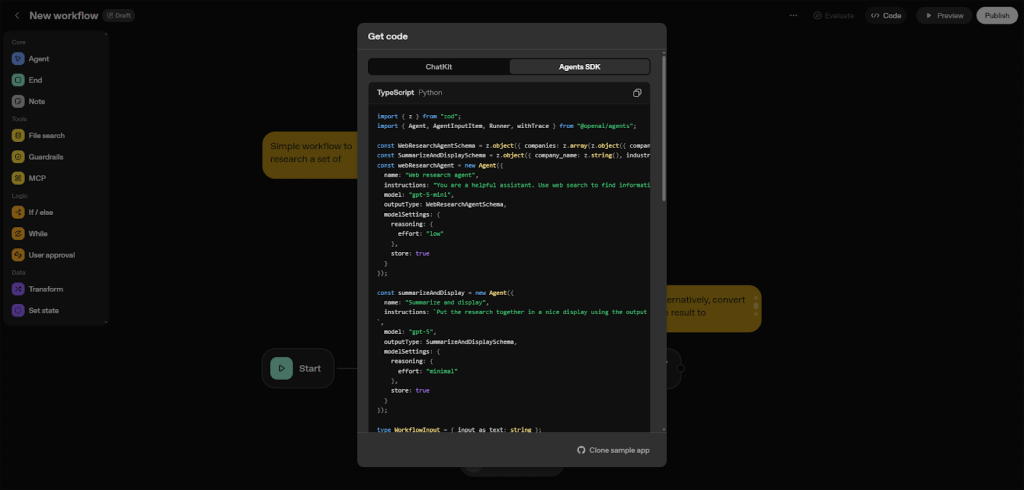Select the End node icon

tap(18, 80)
